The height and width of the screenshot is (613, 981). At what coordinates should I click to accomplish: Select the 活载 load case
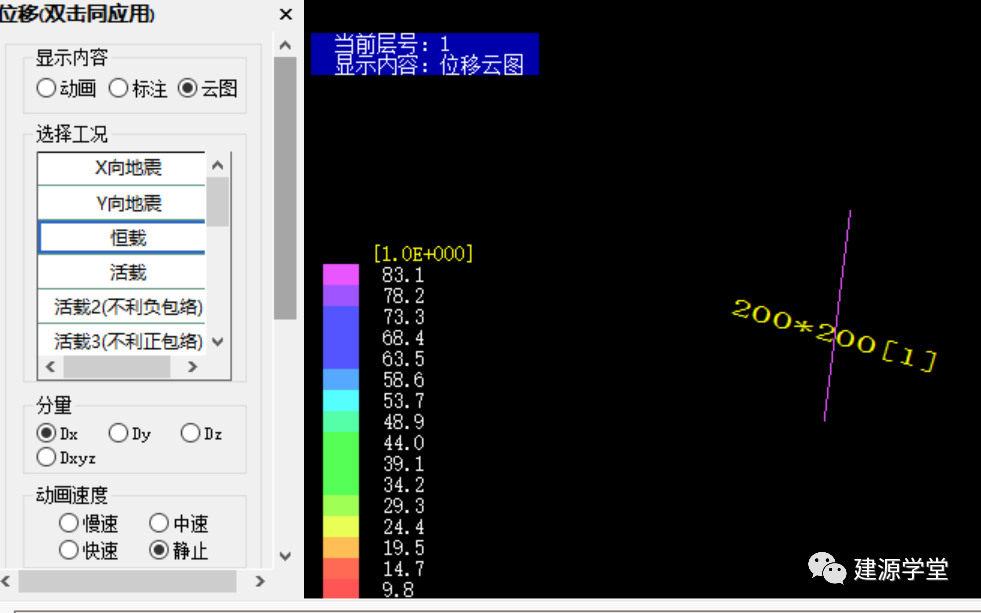[x=120, y=272]
